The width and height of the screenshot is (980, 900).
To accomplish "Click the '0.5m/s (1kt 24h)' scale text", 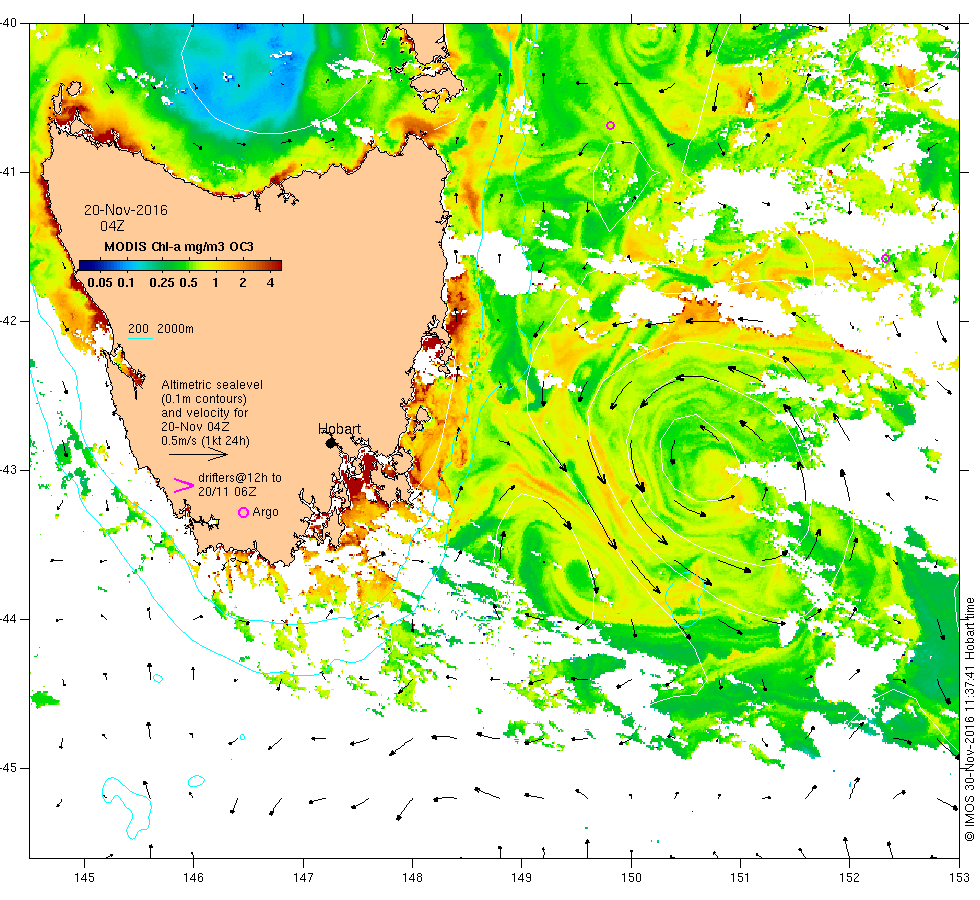I will tap(205, 441).
